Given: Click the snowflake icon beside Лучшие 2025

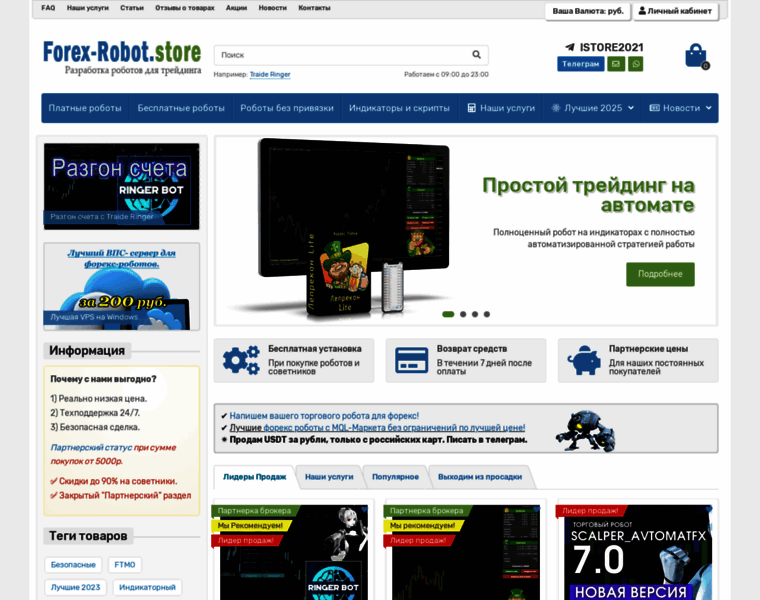Looking at the screenshot, I should pyautogui.click(x=556, y=108).
